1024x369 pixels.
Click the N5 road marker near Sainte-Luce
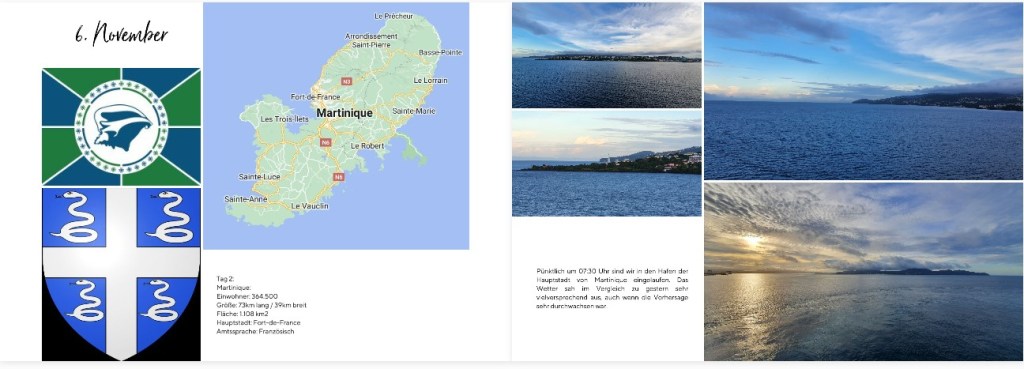338,177
